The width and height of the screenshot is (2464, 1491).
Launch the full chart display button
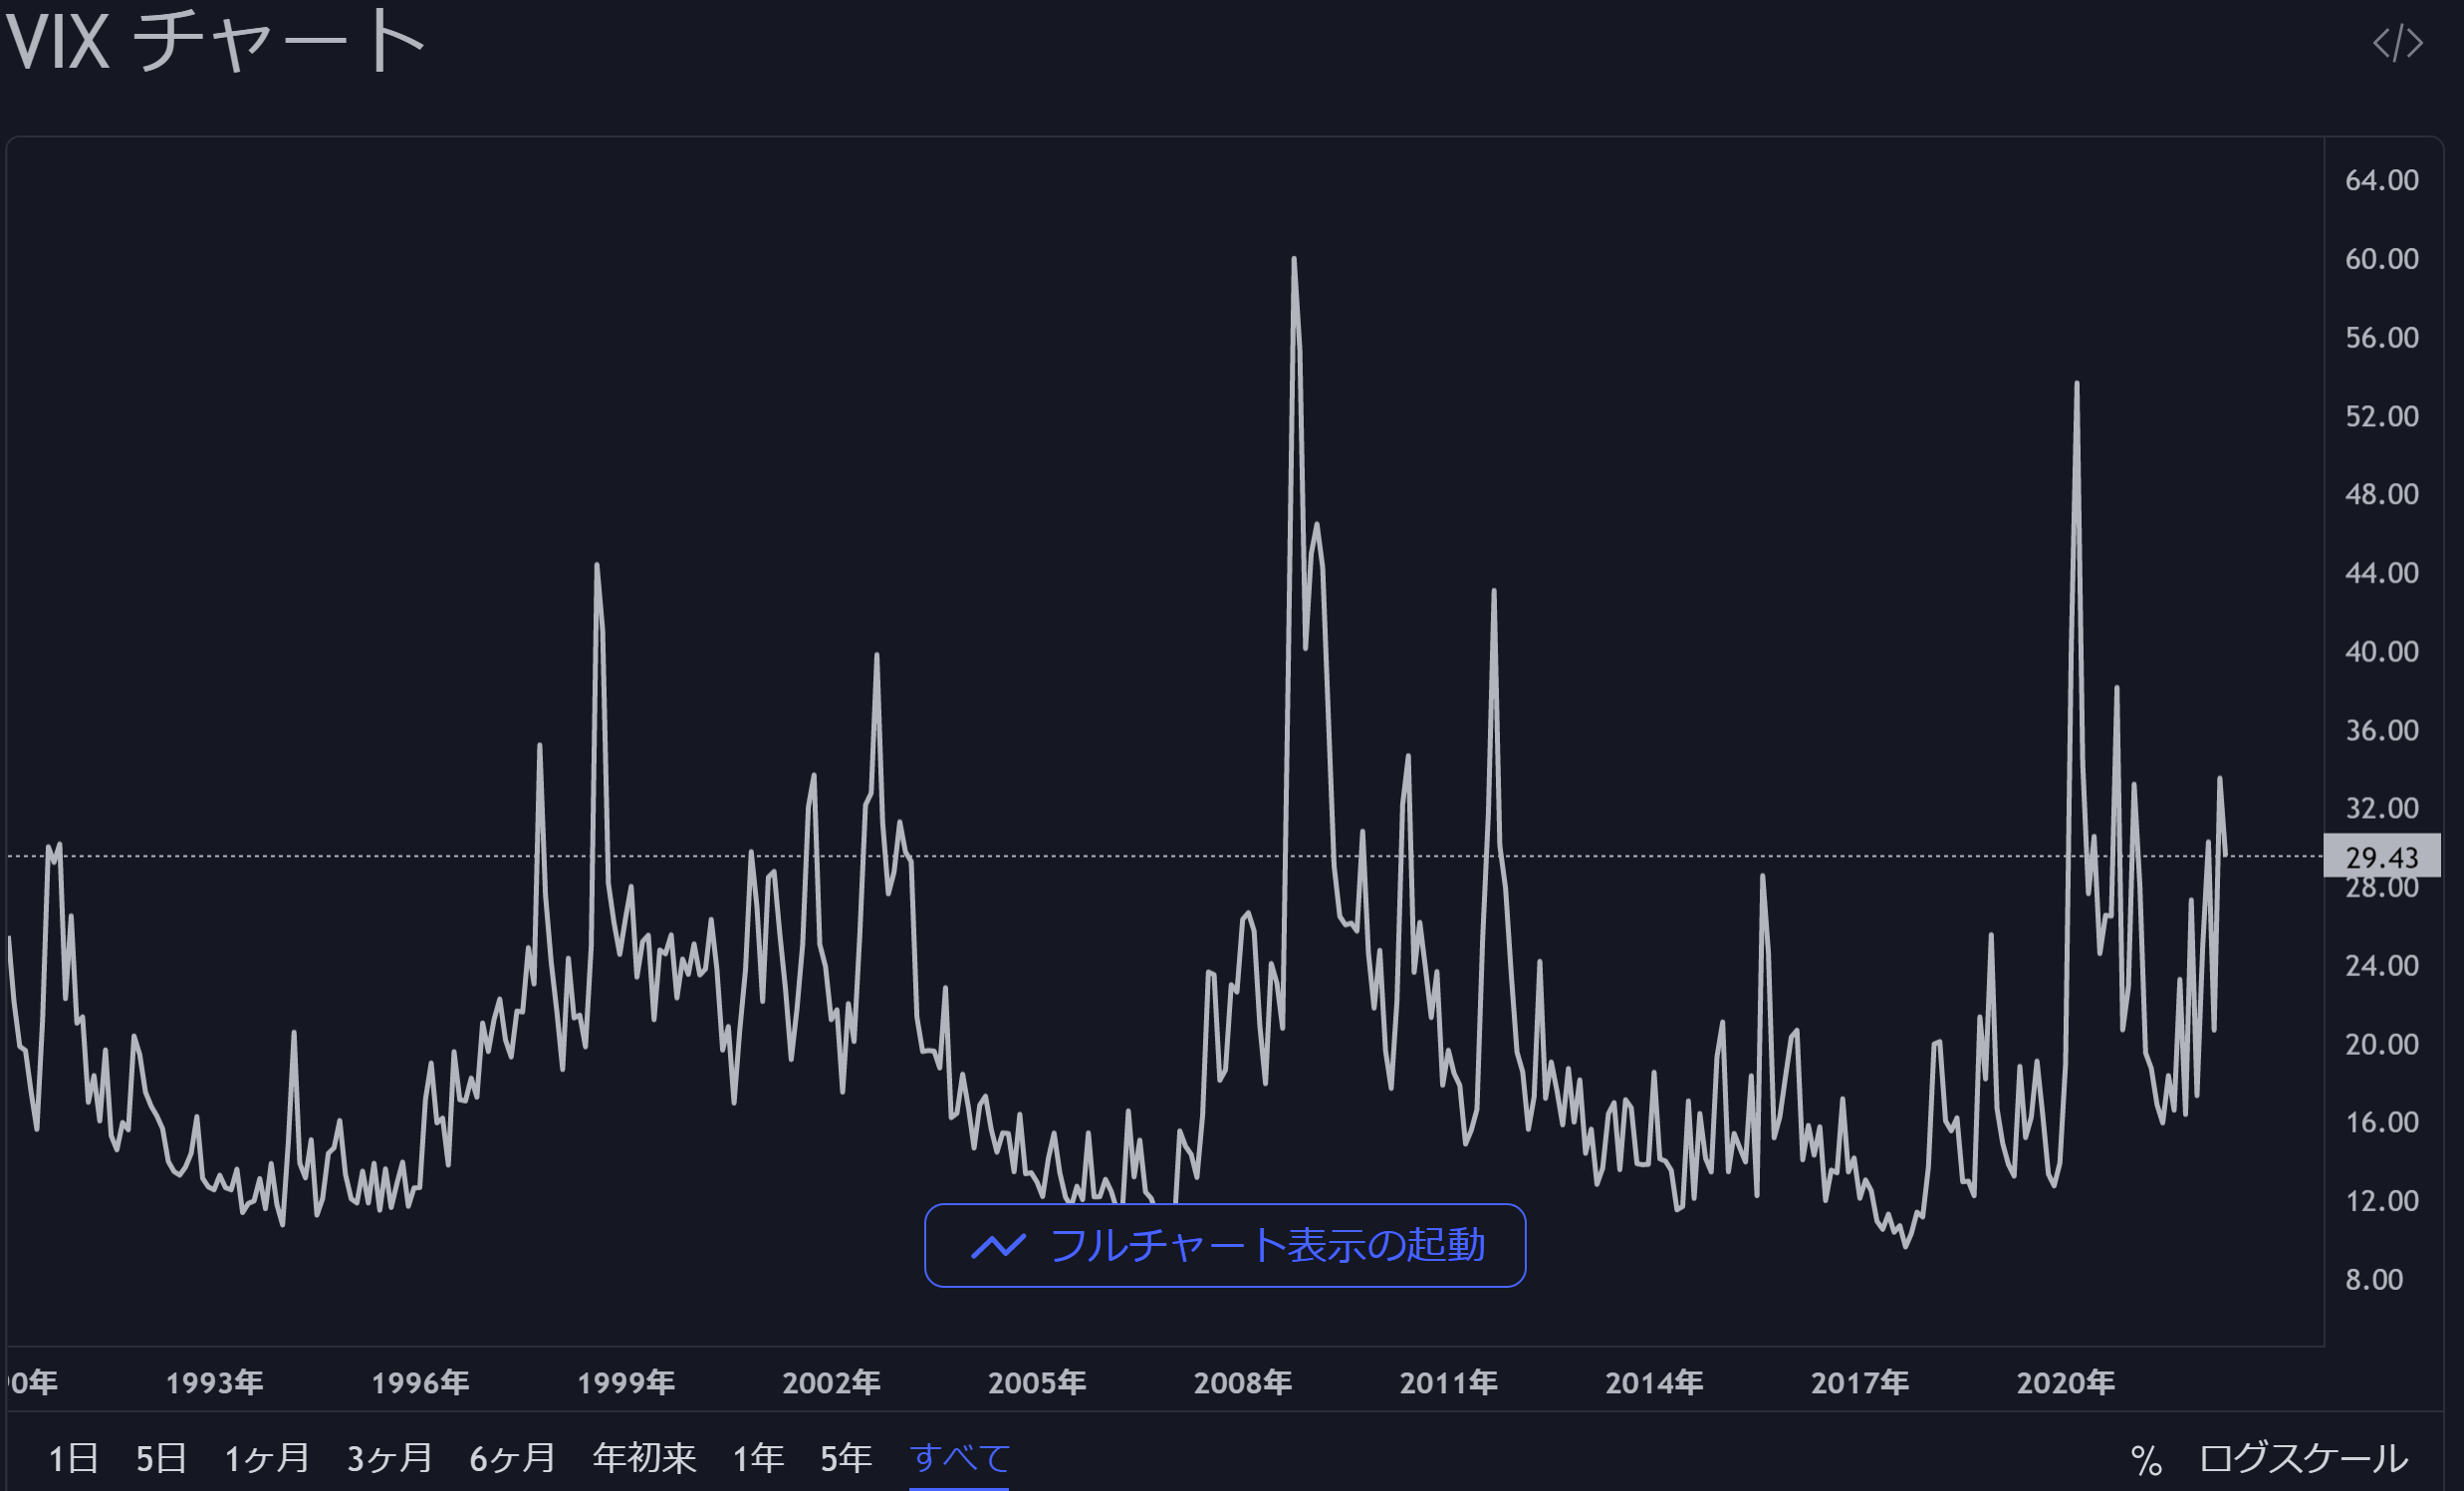[x=1225, y=1245]
